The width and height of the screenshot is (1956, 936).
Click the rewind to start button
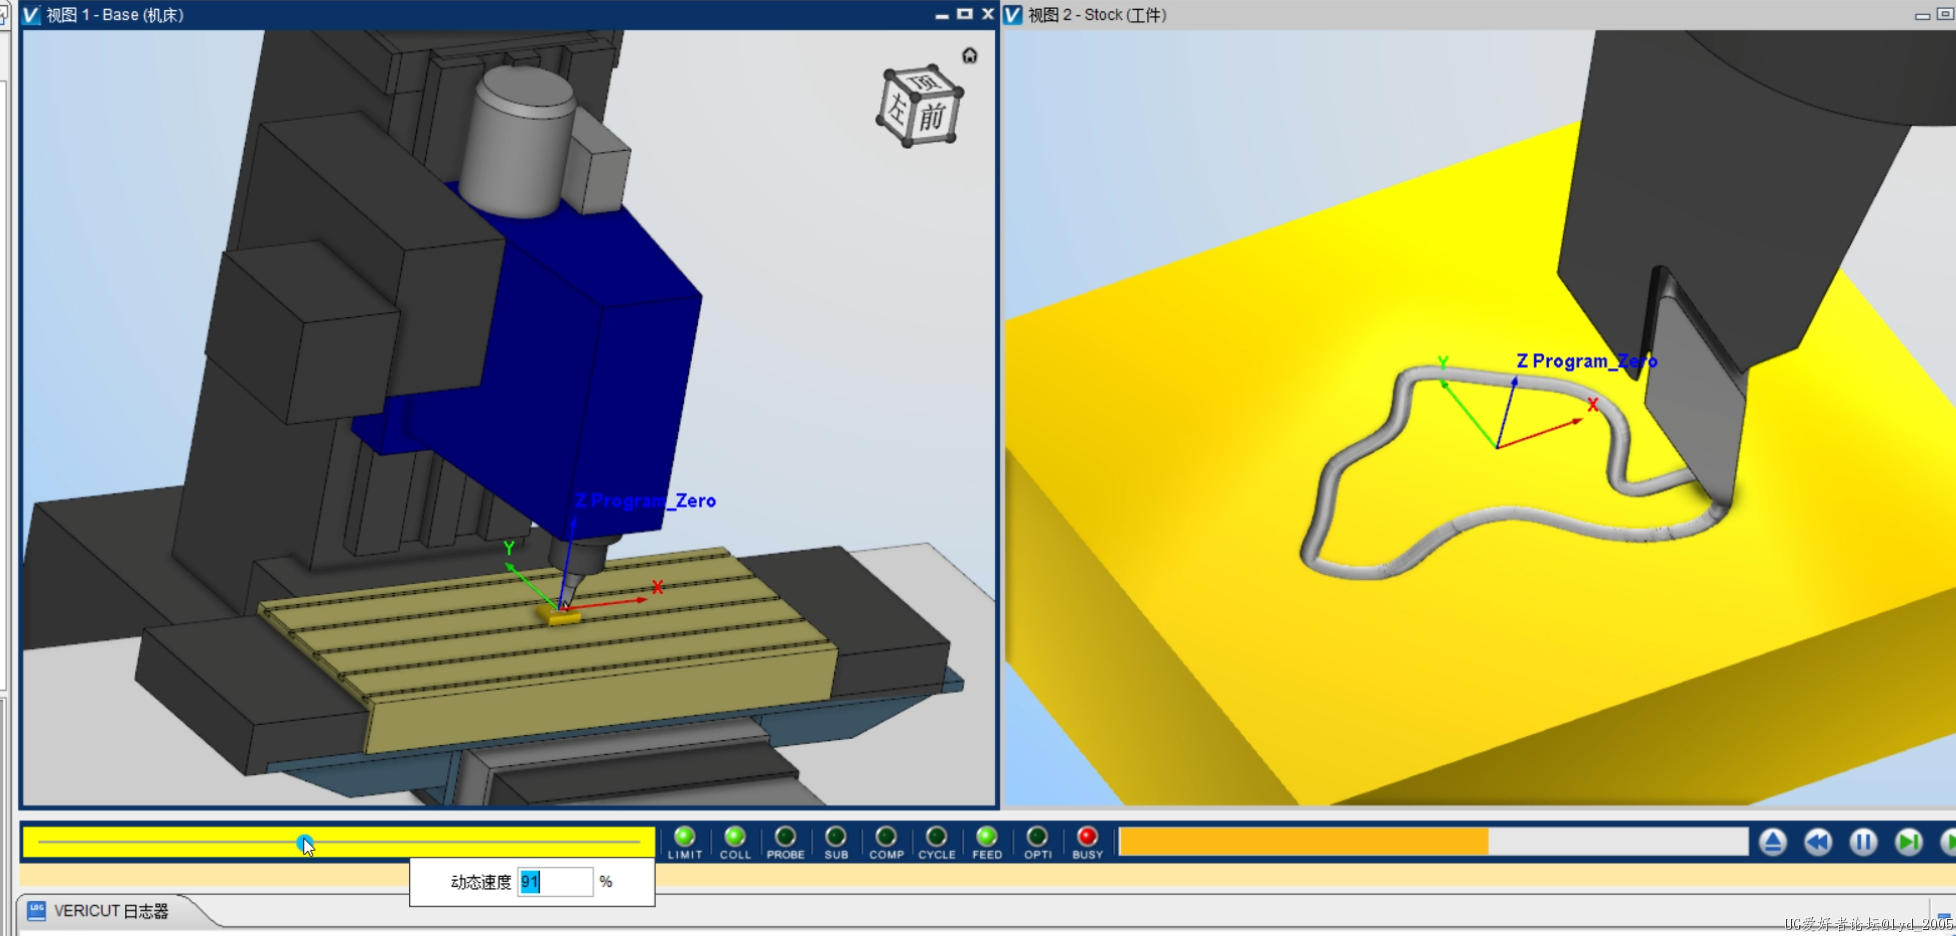coord(1818,842)
